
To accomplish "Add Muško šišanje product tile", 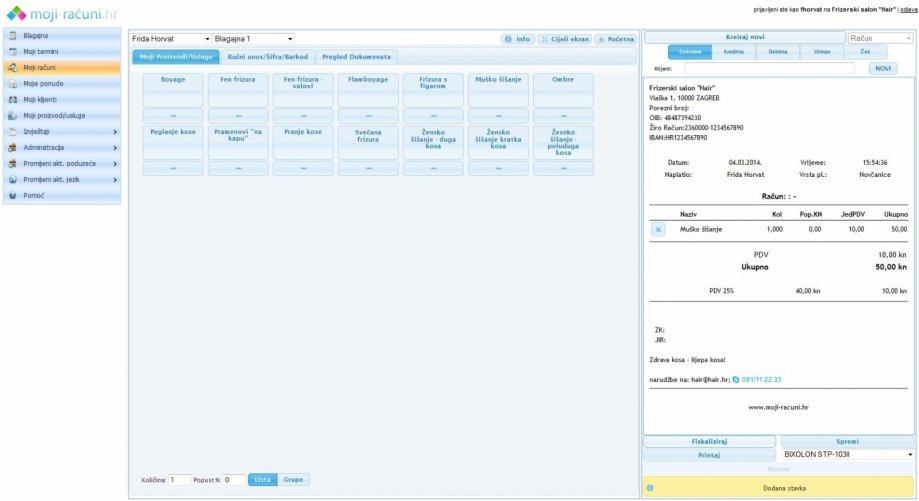I will pyautogui.click(x=498, y=90).
